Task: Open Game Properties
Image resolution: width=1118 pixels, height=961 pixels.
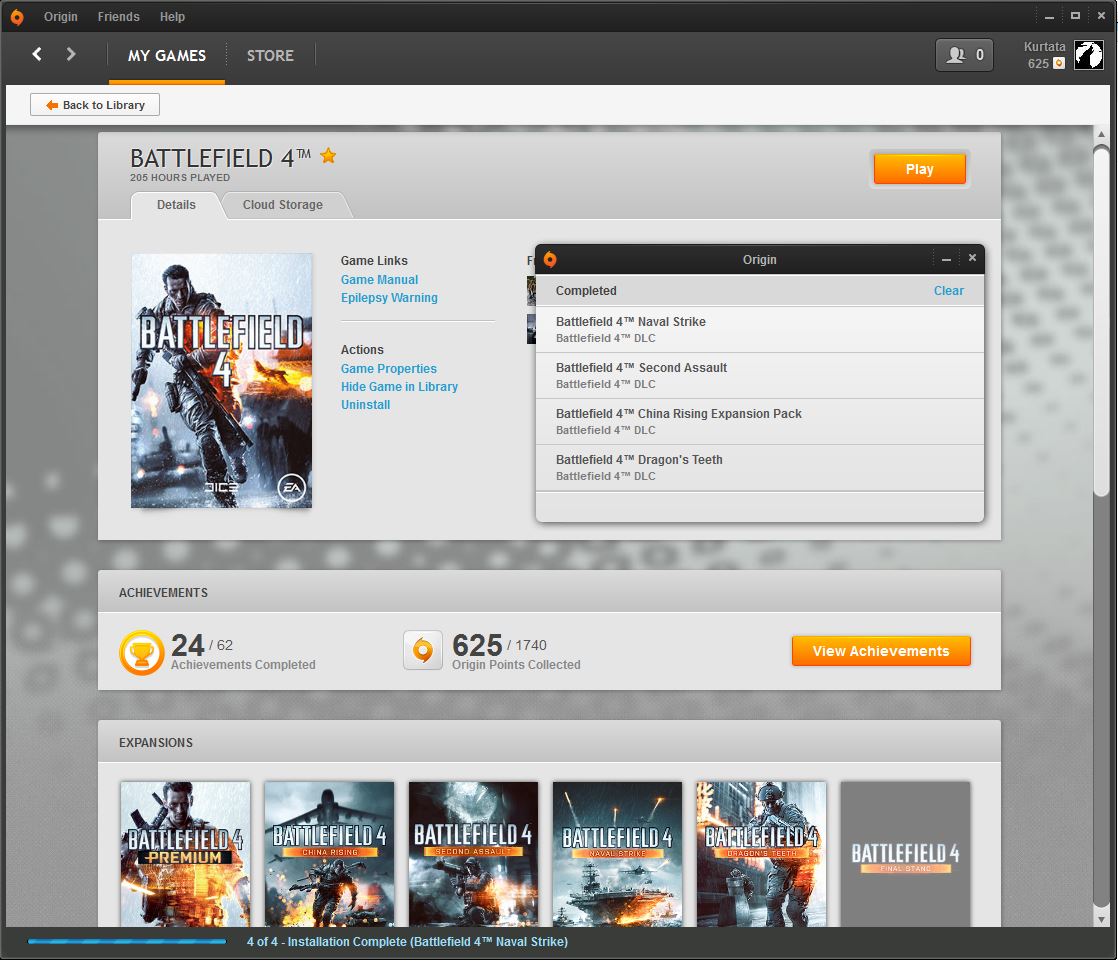Action: click(389, 369)
